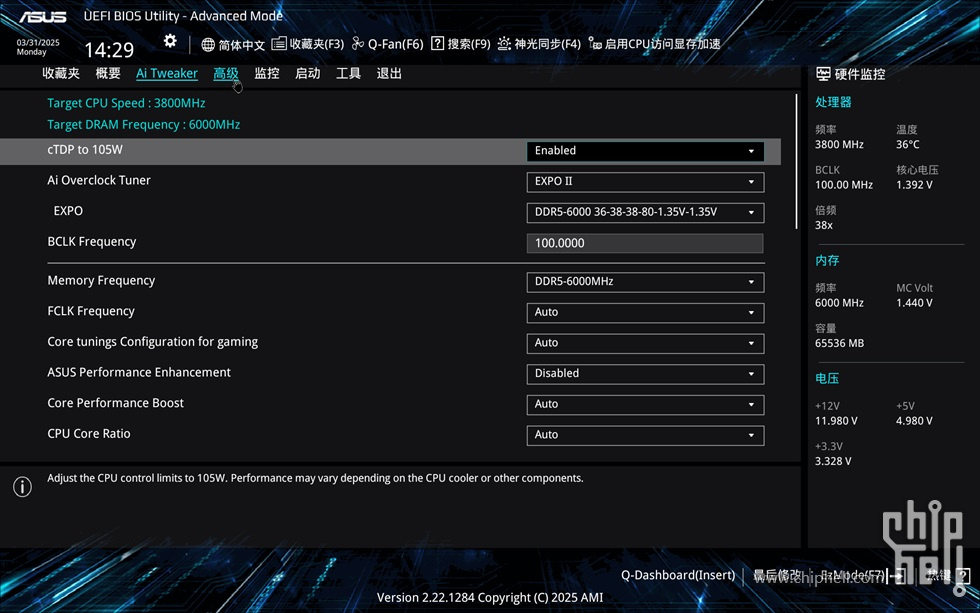
Task: Click the question-mark search icon for 搜索(F9)
Action: (x=438, y=43)
